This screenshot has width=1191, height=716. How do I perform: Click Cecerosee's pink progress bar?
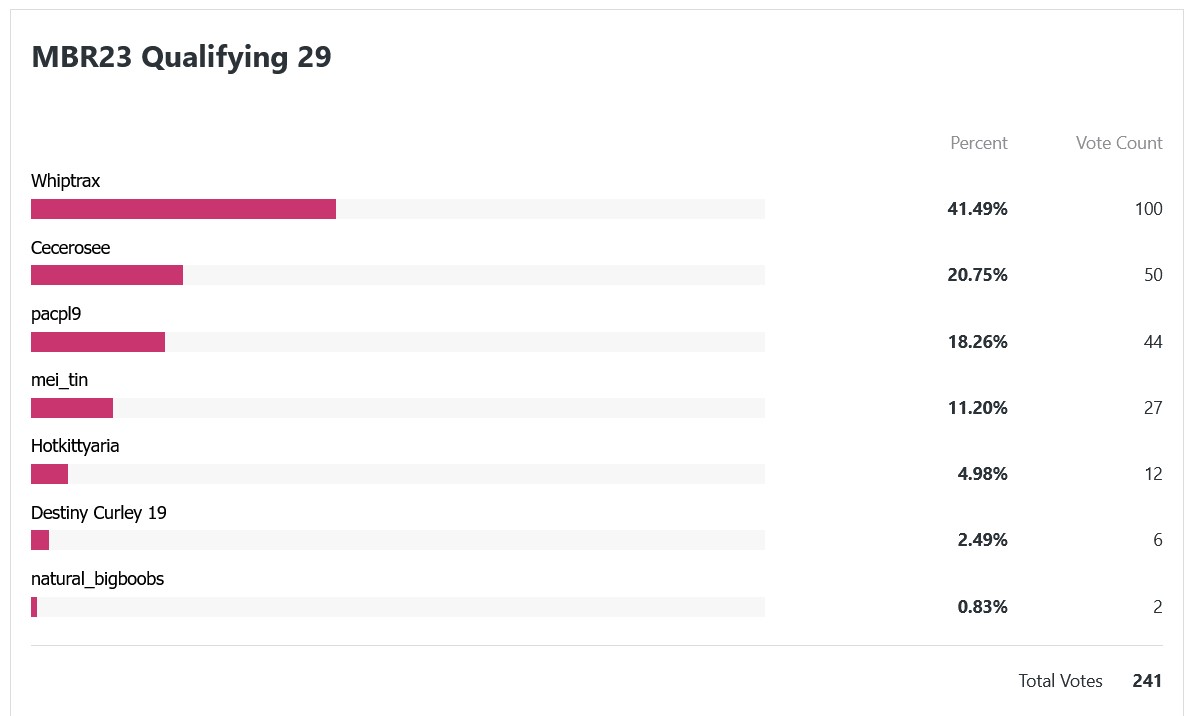[107, 275]
